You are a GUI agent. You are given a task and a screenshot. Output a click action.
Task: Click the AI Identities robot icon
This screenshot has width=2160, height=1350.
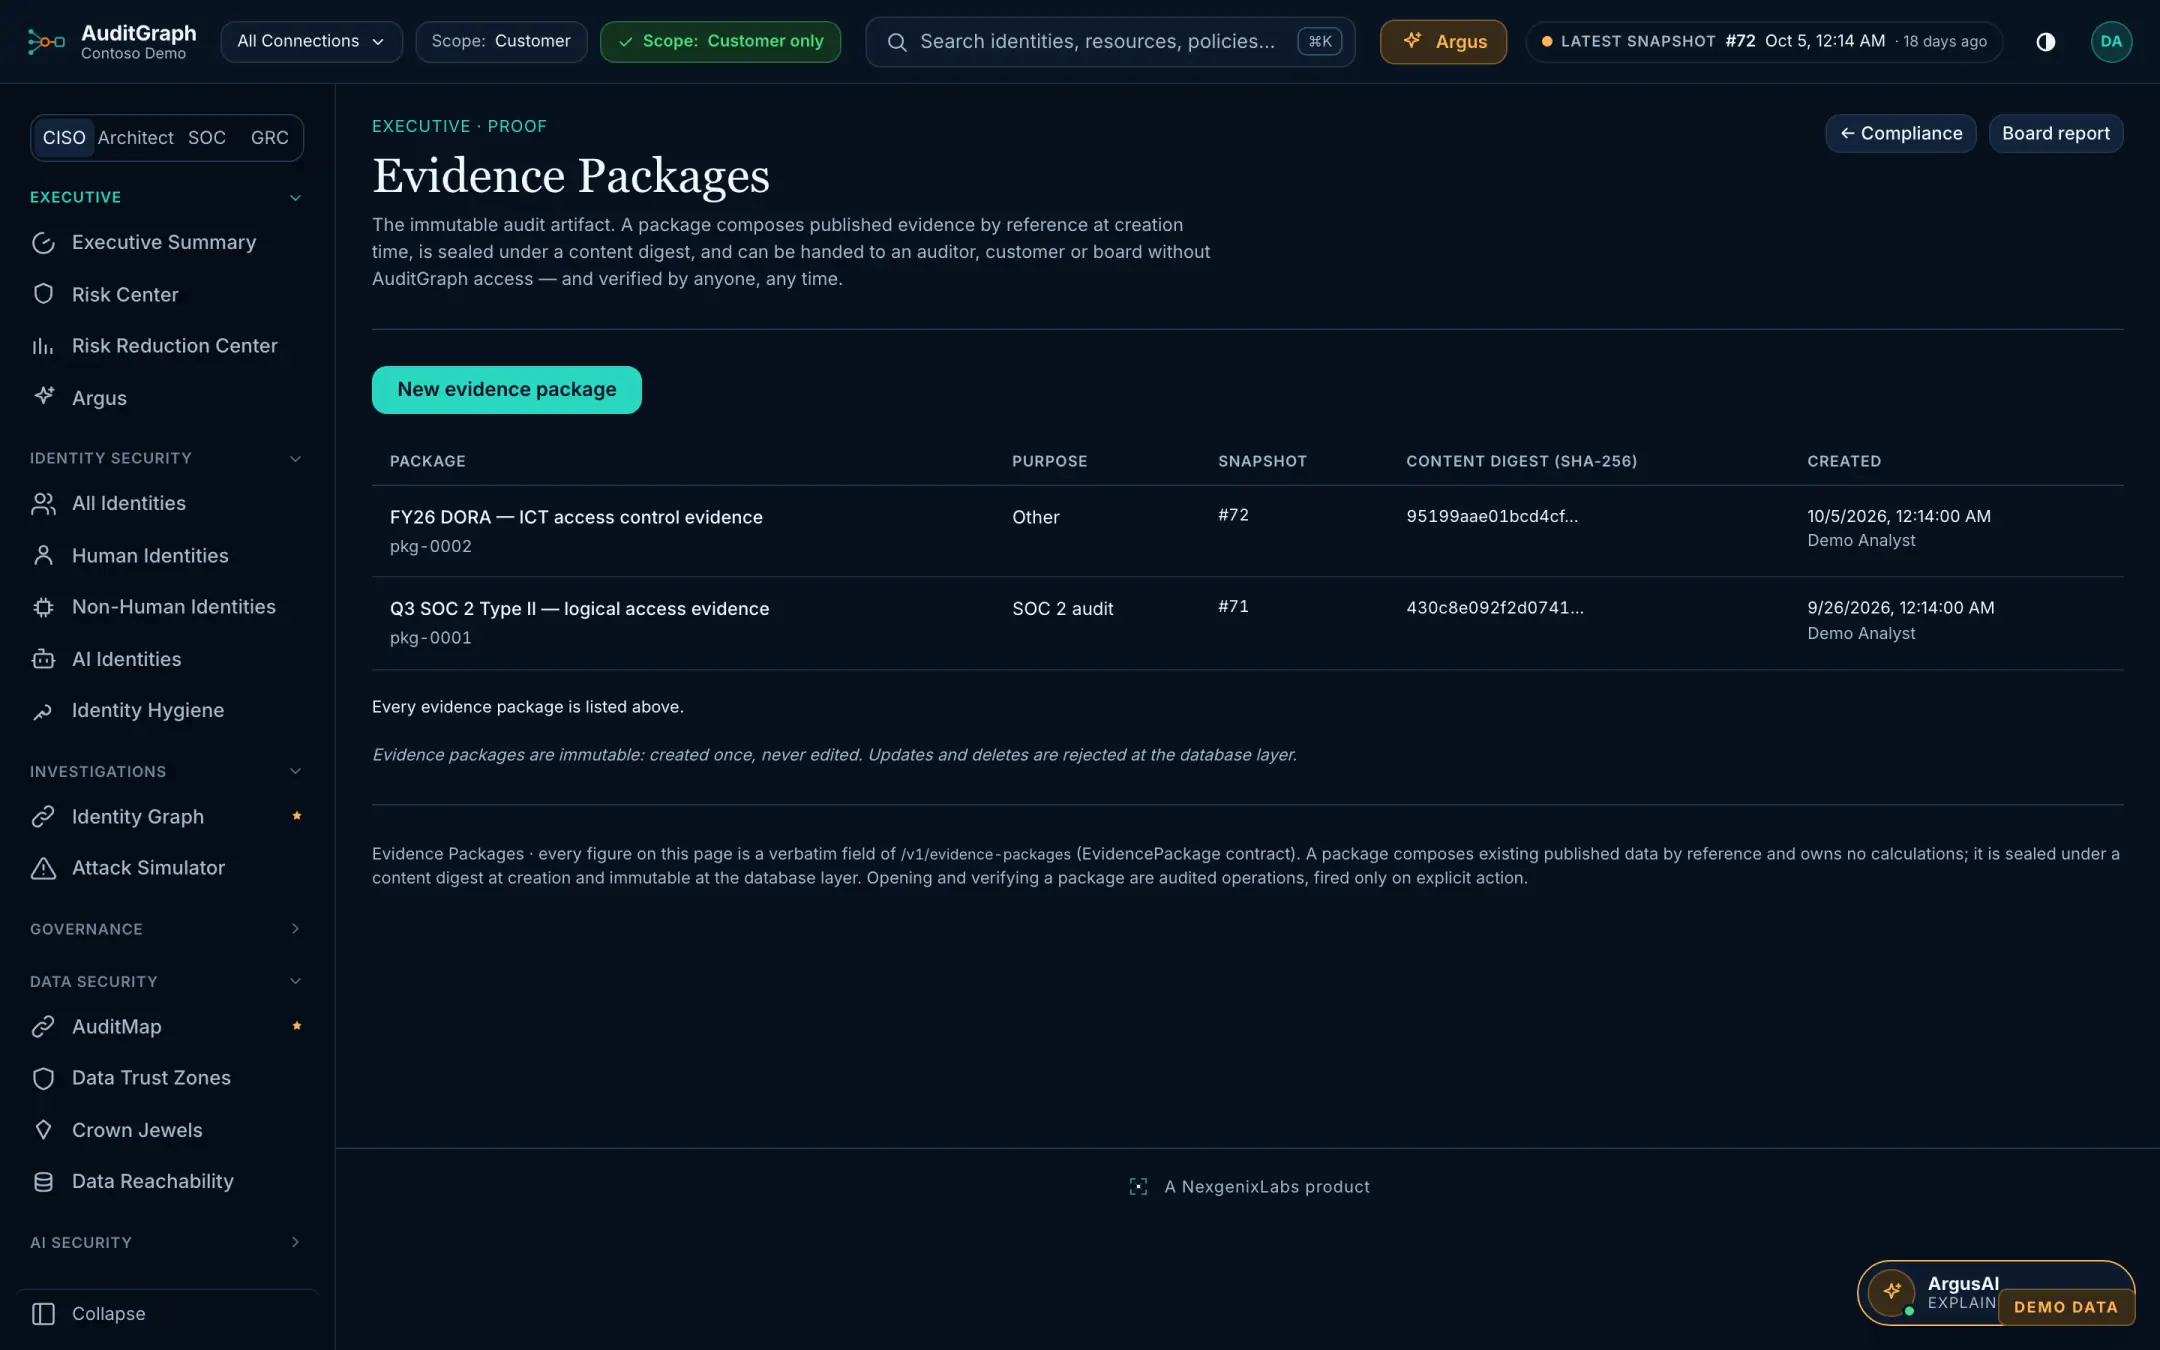43,659
